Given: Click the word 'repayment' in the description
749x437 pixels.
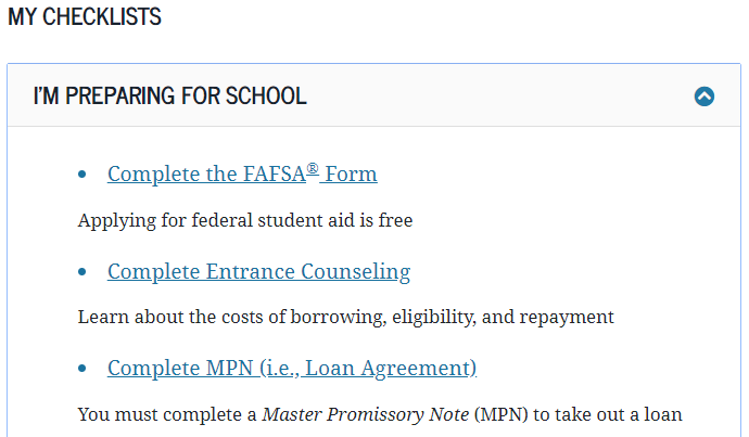Looking at the screenshot, I should (x=567, y=318).
